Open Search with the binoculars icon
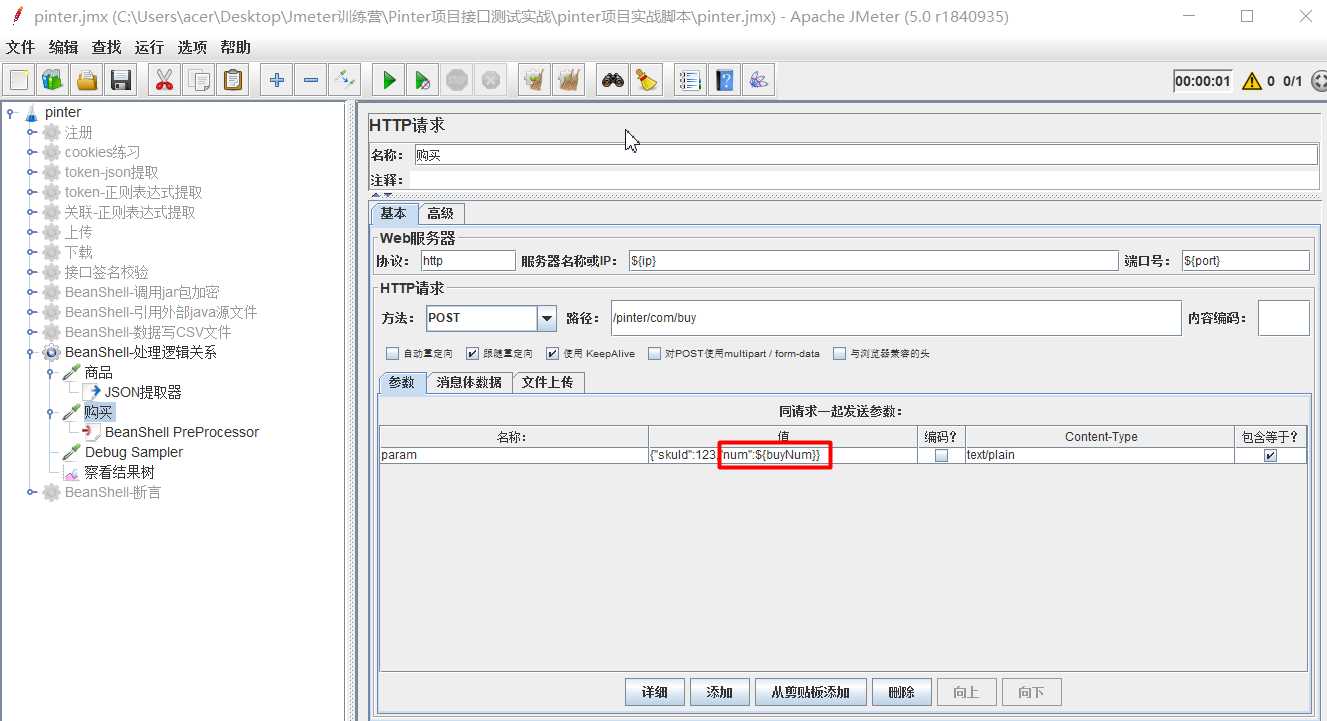1327x721 pixels. click(613, 80)
